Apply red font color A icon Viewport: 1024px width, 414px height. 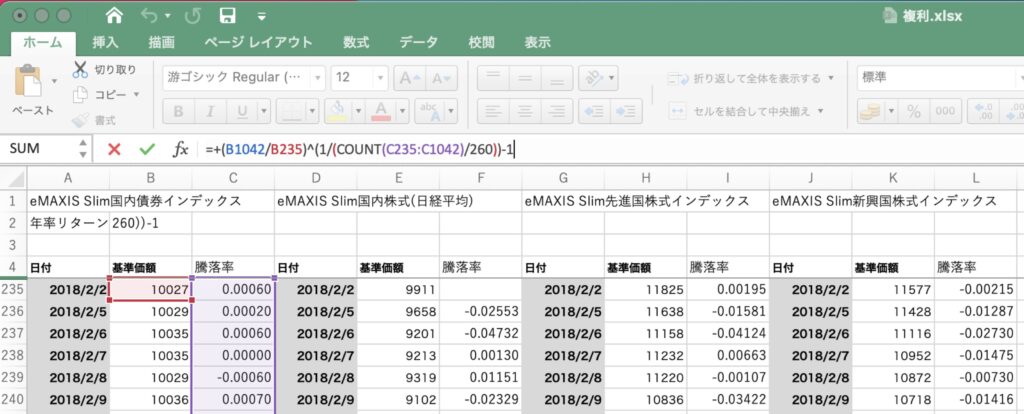click(x=381, y=111)
